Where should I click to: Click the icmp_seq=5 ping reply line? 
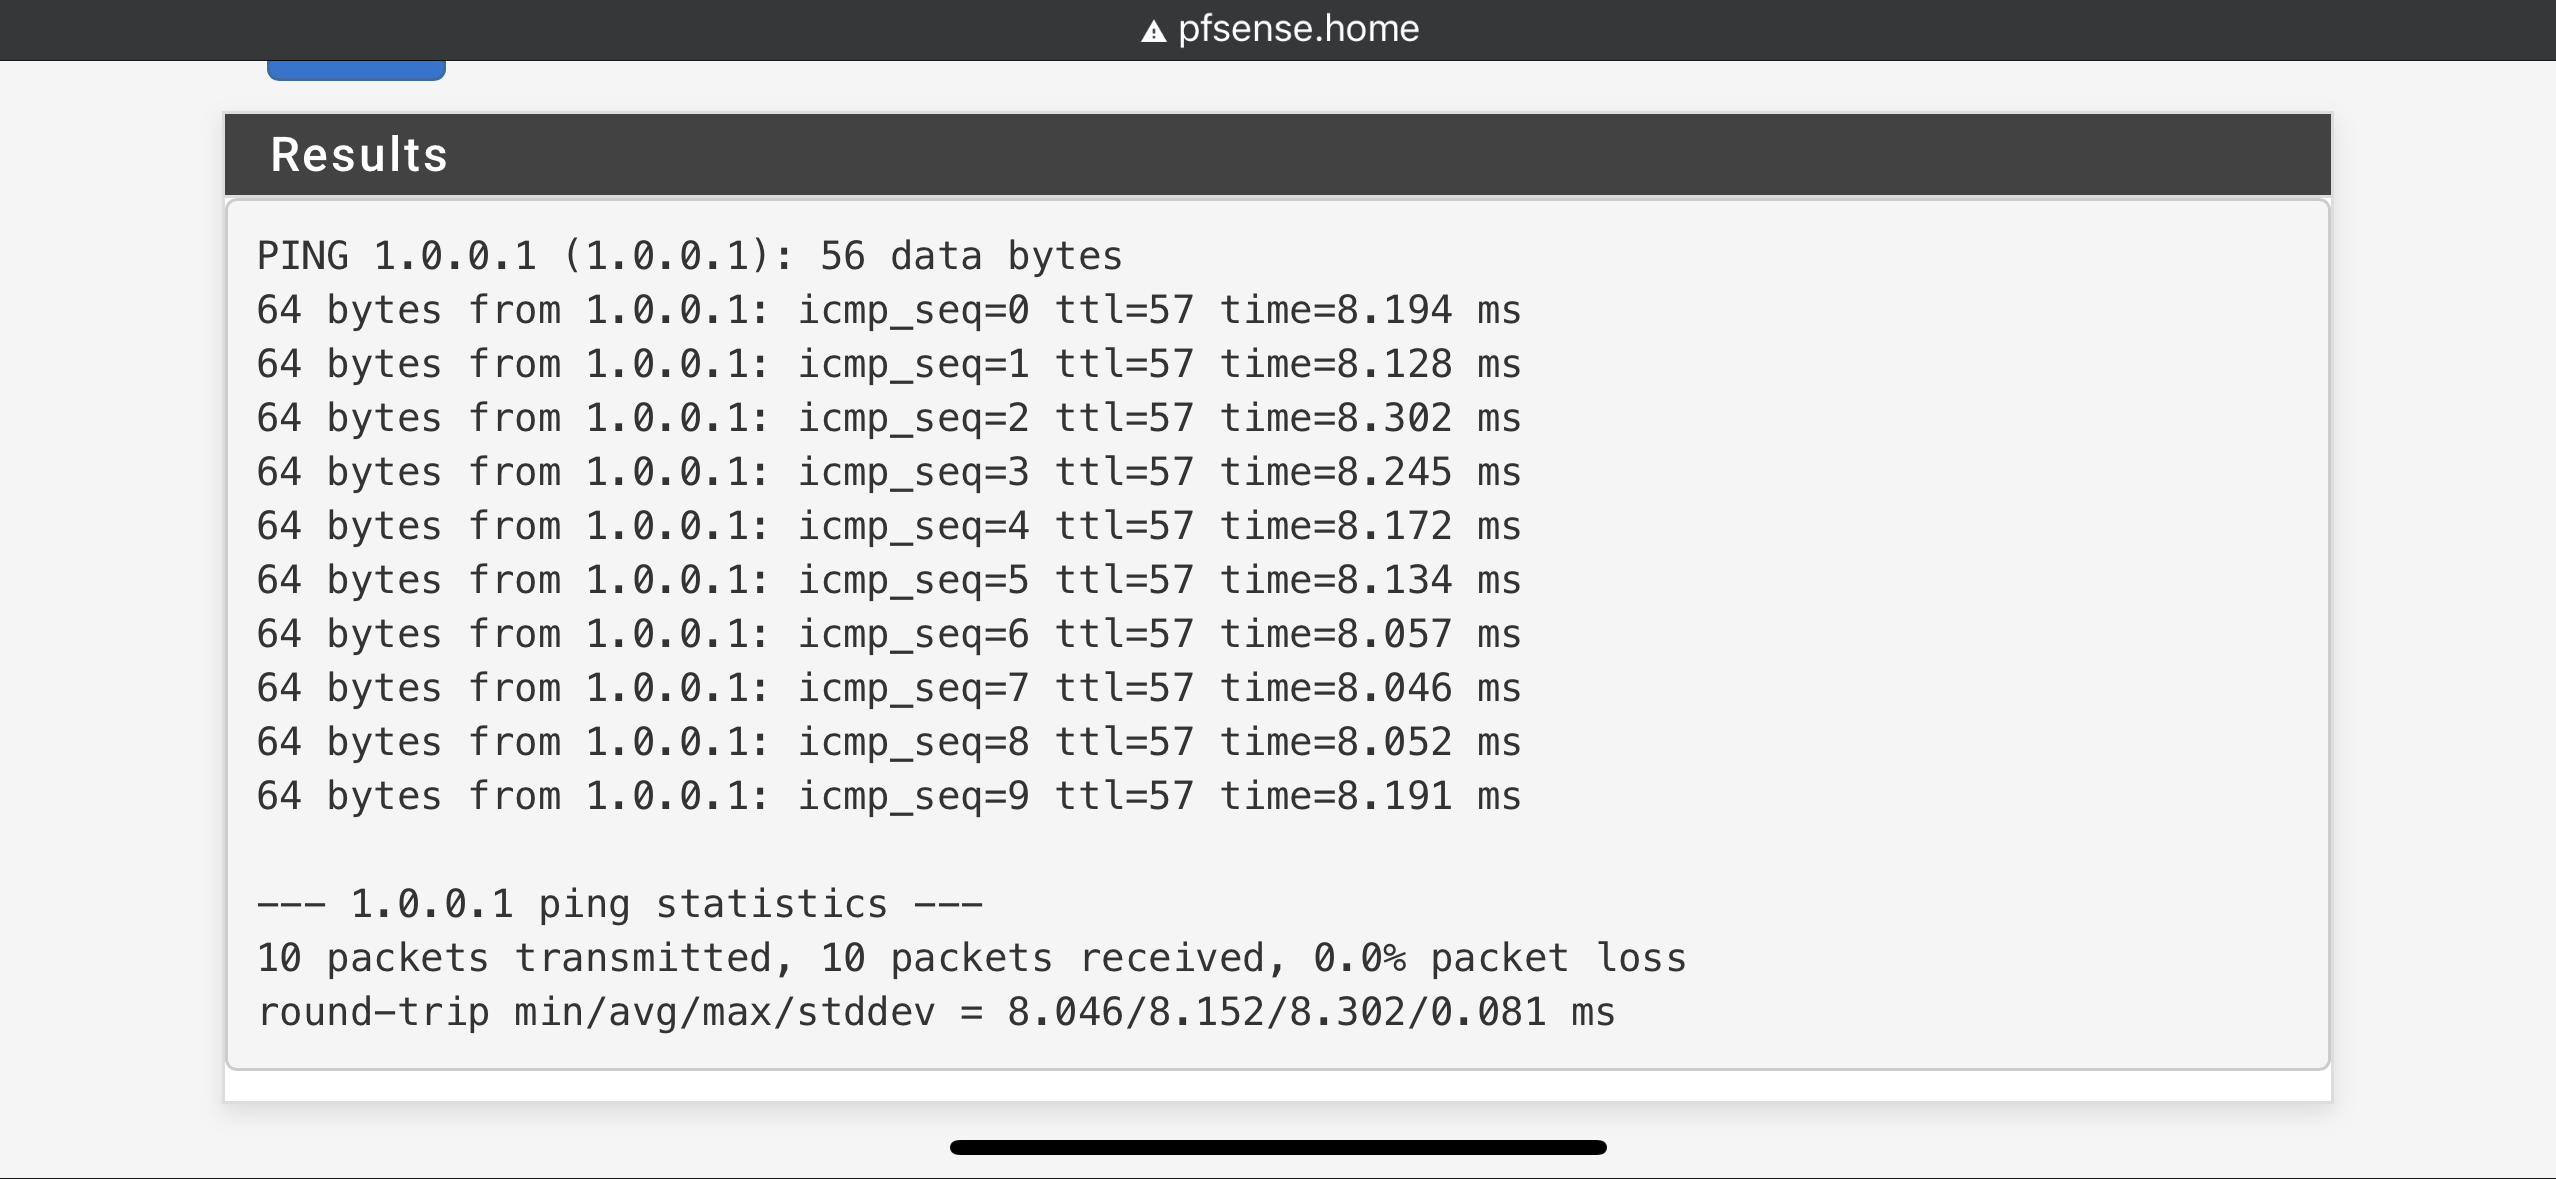(889, 580)
